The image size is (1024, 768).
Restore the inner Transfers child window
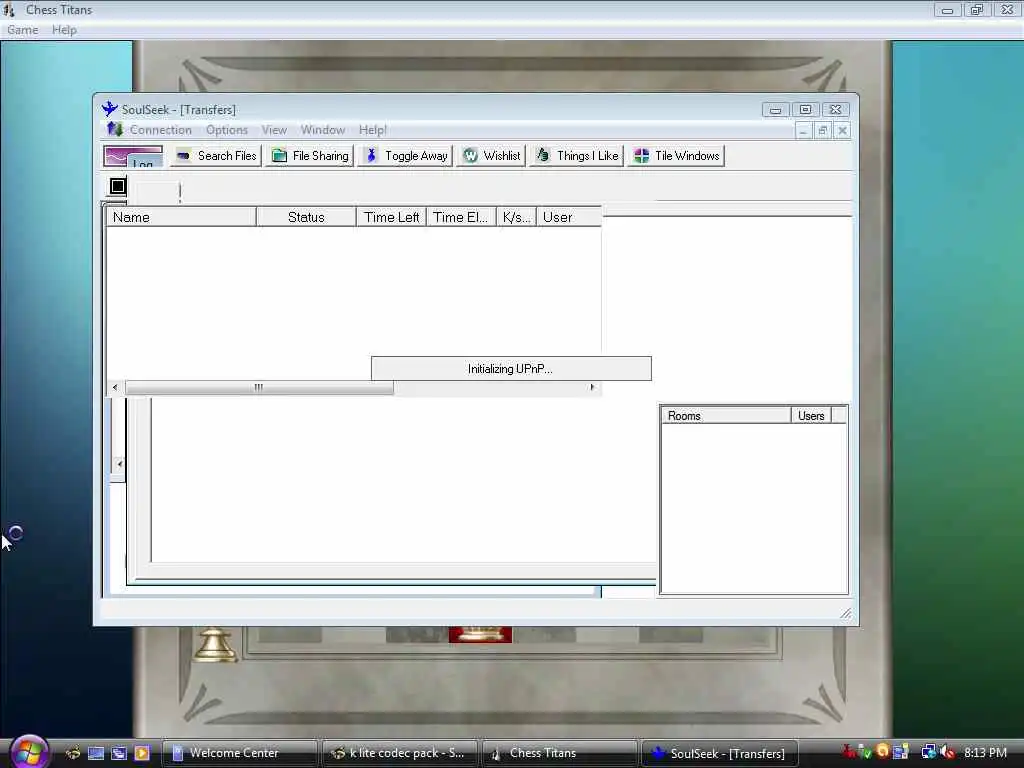point(823,131)
